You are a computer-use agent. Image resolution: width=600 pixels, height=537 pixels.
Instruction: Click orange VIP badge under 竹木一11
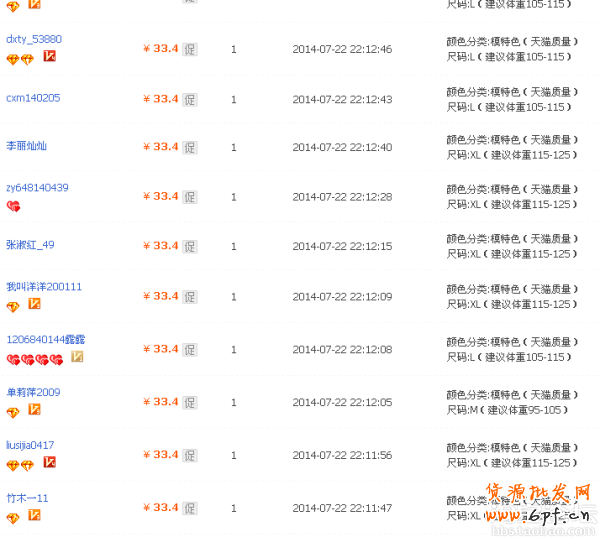coord(34,516)
